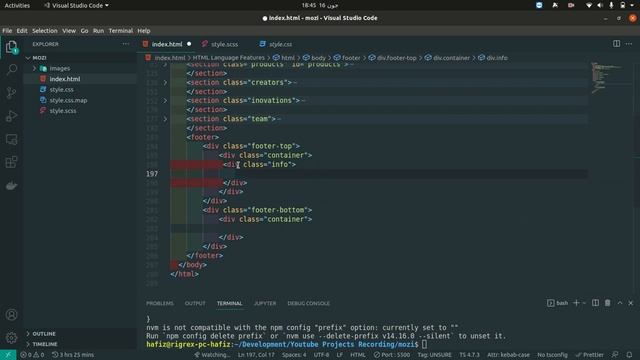640x360 pixels.
Task: Expand the images folder
Action: tap(34, 69)
